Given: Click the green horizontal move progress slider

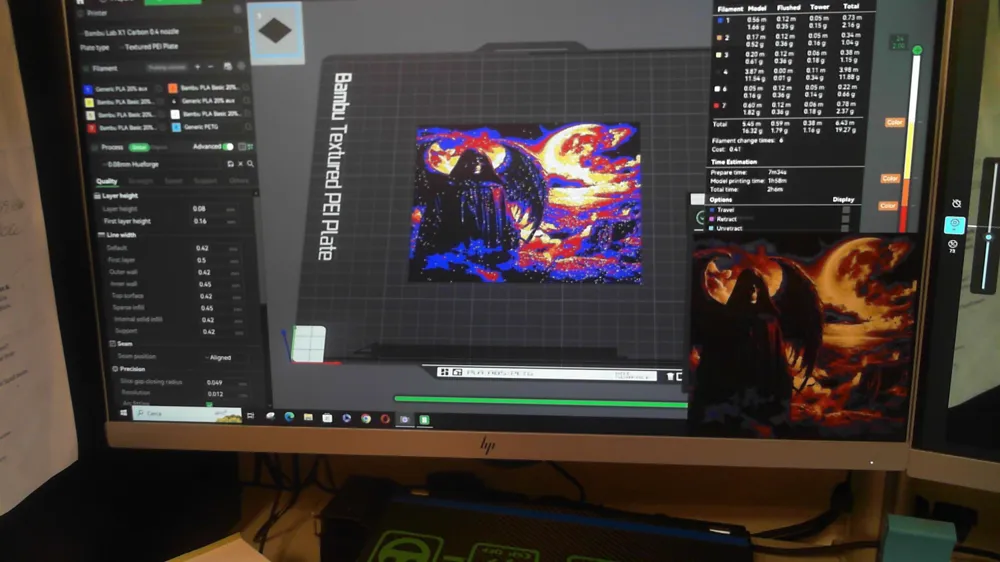Looking at the screenshot, I should (541, 401).
